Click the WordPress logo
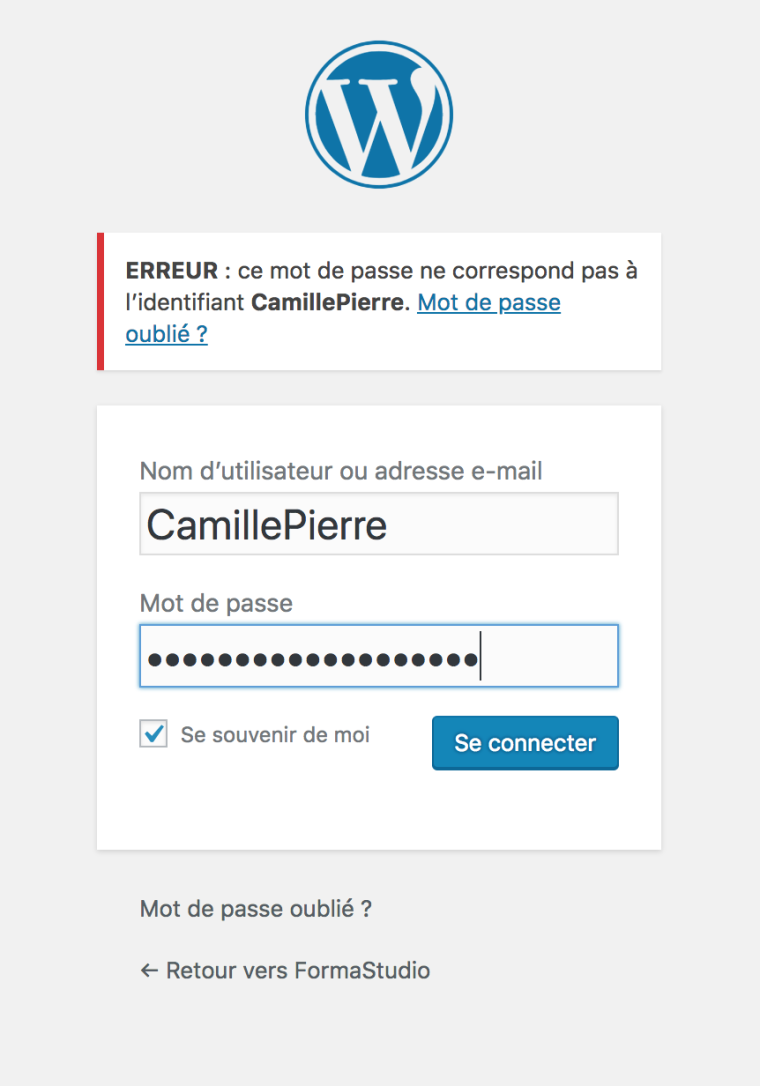 coord(379,114)
